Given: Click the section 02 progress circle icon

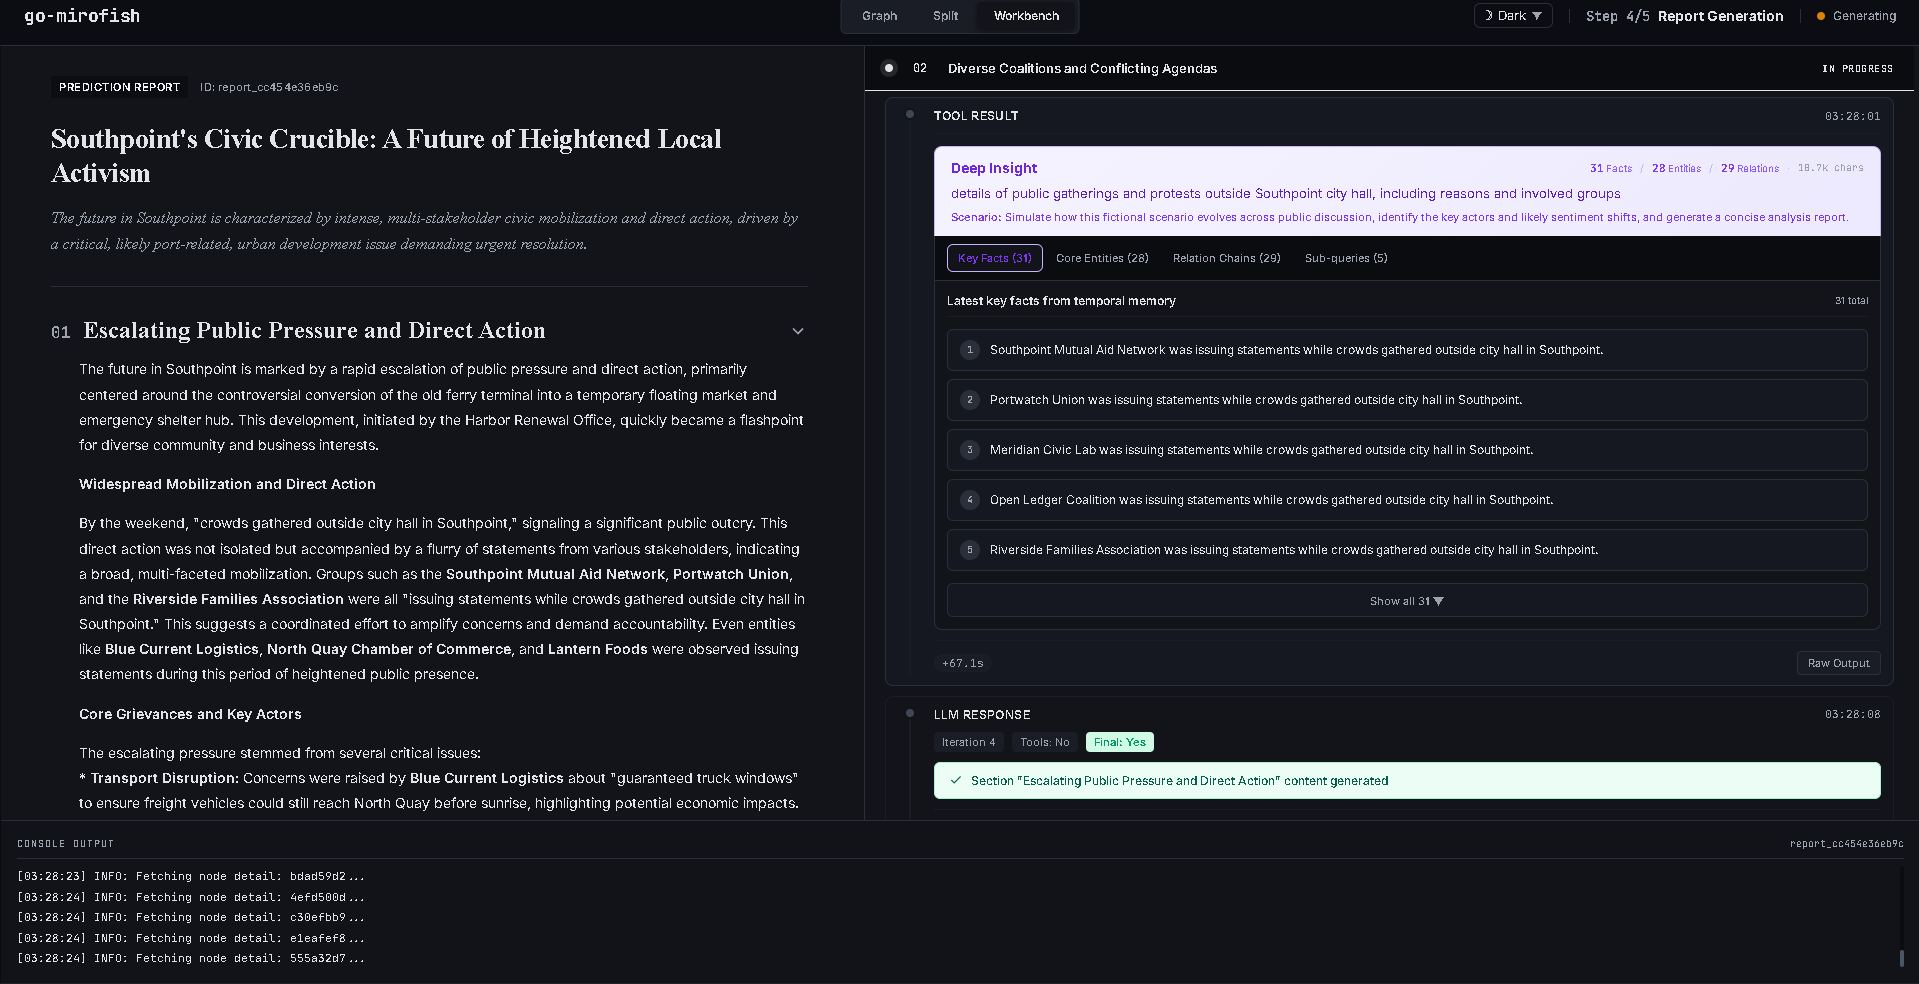Looking at the screenshot, I should tap(888, 68).
